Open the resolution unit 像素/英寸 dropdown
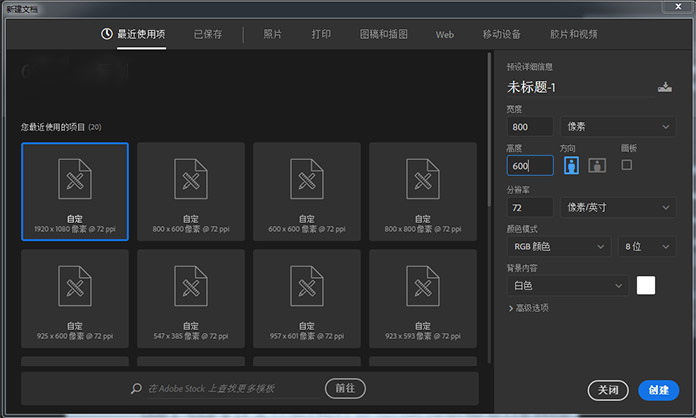The height and width of the screenshot is (418, 696). [x=618, y=207]
